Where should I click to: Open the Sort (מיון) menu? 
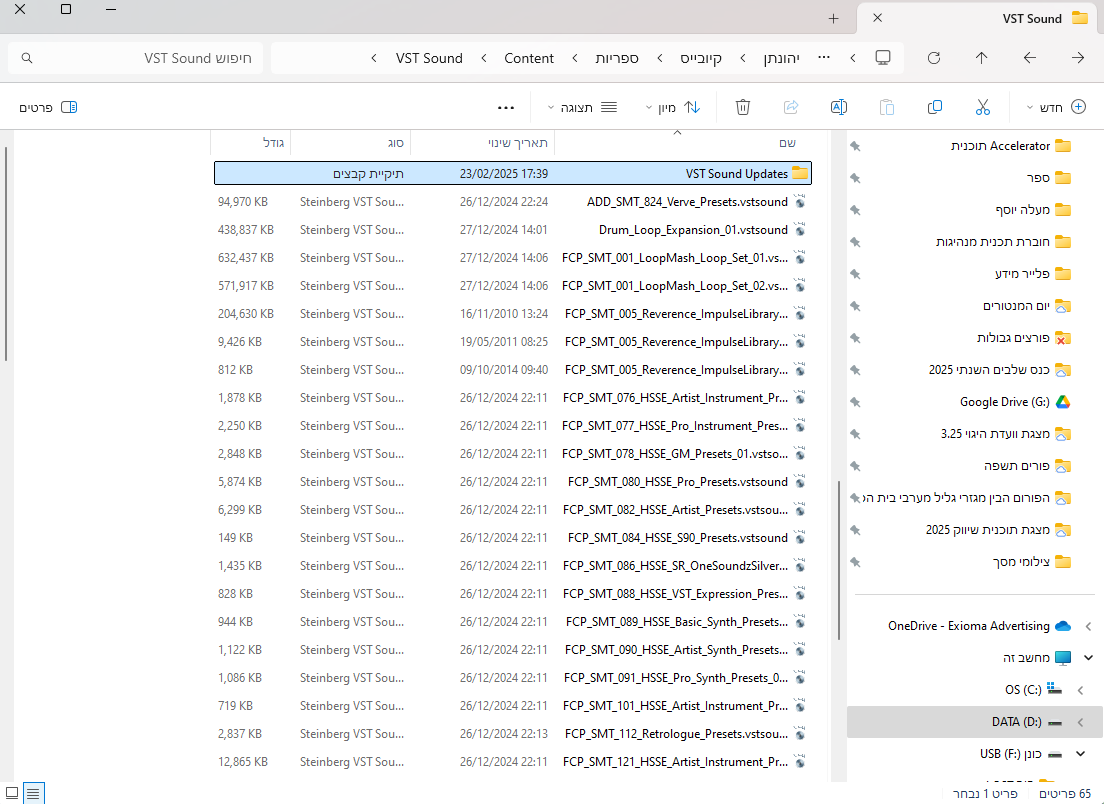coord(673,107)
